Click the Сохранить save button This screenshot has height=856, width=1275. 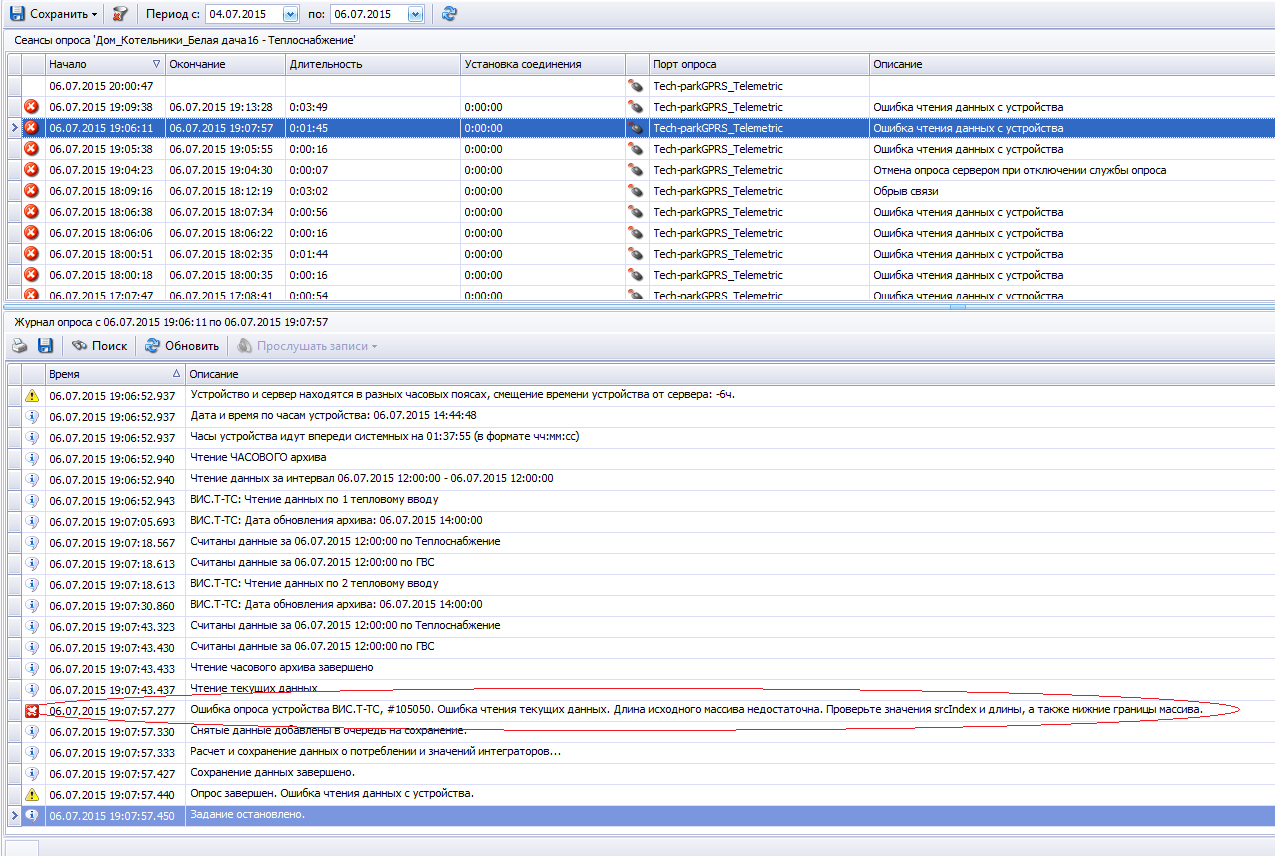pyautogui.click(x=52, y=14)
